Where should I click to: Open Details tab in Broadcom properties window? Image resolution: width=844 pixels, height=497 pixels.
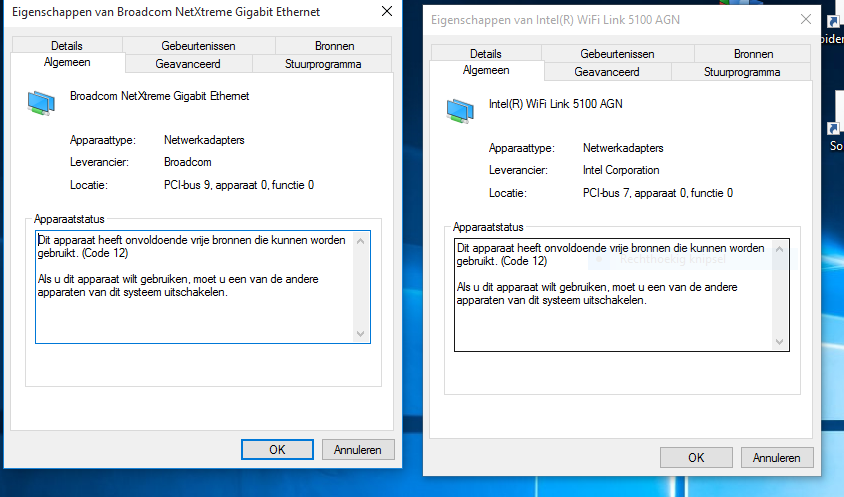coord(67,46)
